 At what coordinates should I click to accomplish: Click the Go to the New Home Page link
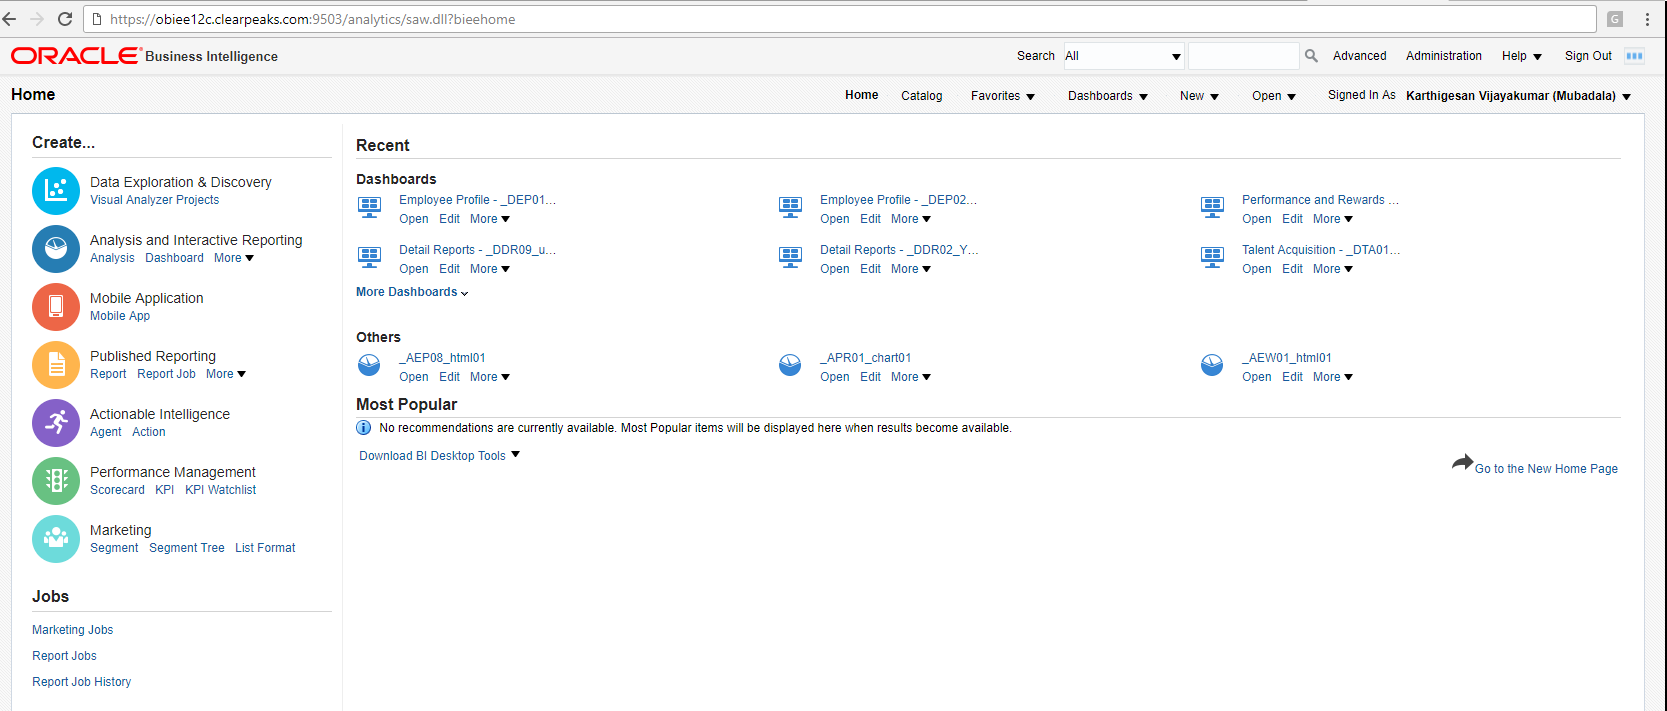click(1546, 469)
